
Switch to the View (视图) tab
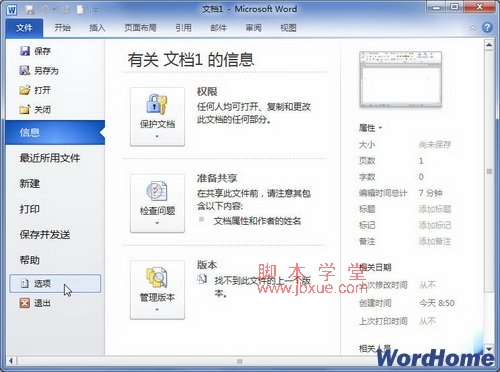tap(288, 28)
